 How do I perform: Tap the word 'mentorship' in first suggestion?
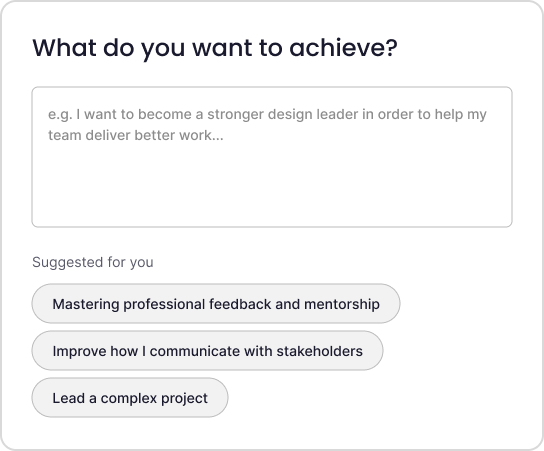tap(342, 304)
